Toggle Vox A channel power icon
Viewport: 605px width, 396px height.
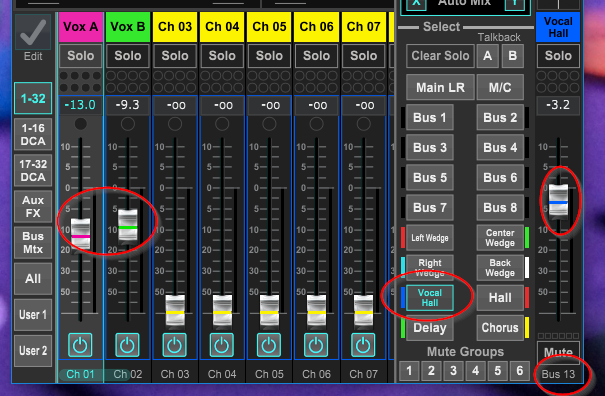tap(80, 345)
